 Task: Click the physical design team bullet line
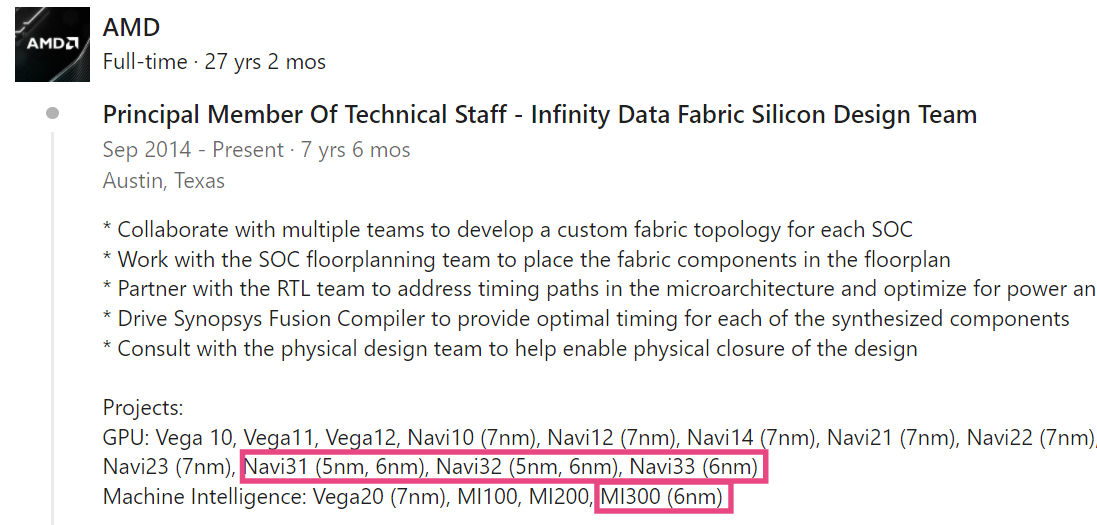click(510, 349)
